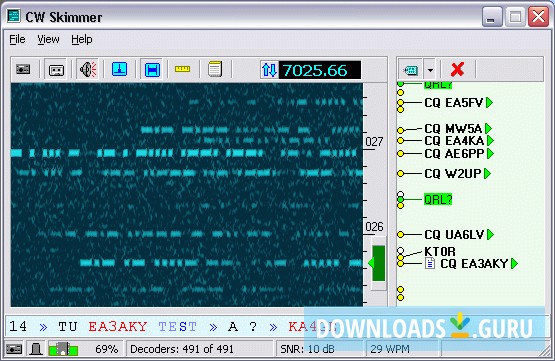Click green arrow next to CQ EA4KA

[490, 141]
